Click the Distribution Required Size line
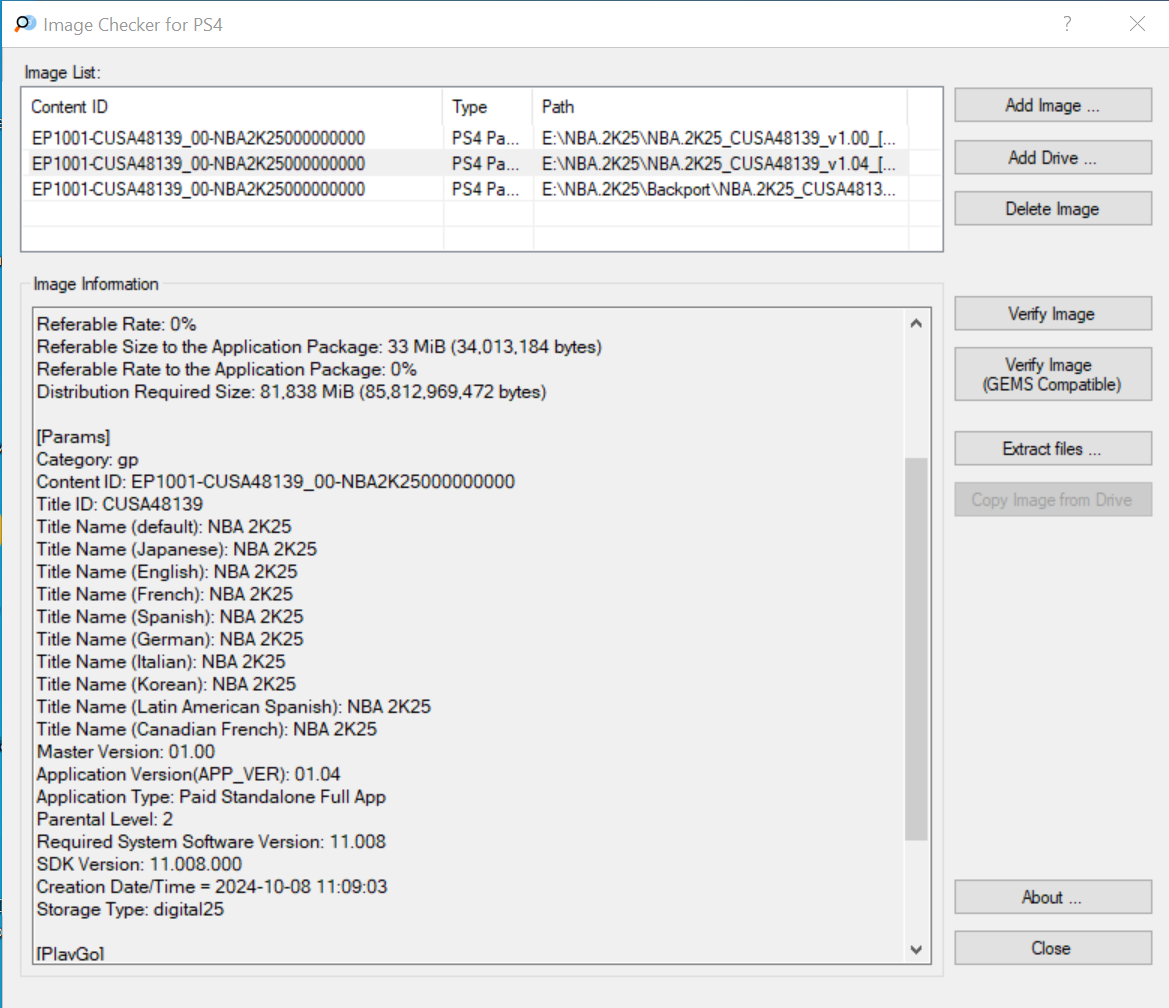The height and width of the screenshot is (1008, 1169). pyautogui.click(x=292, y=391)
